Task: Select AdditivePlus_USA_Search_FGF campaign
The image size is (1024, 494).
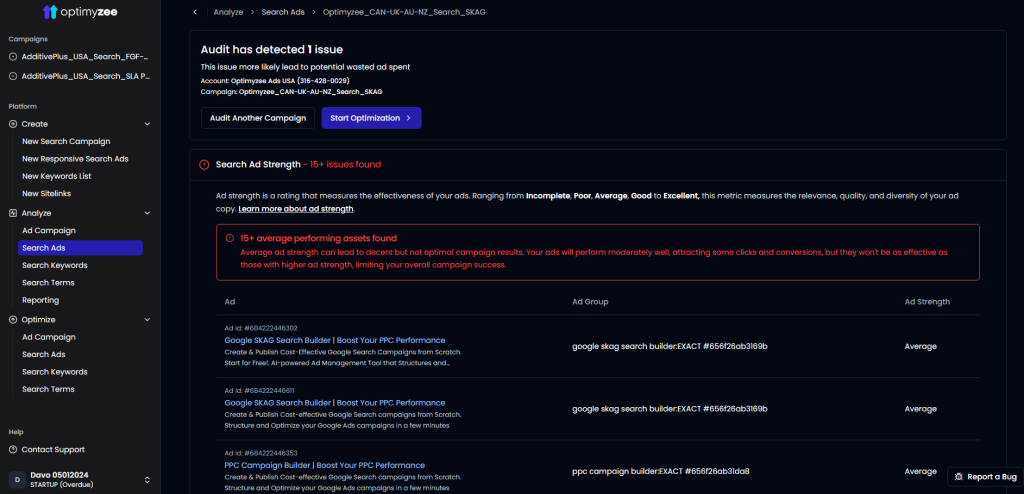Action: coord(85,57)
